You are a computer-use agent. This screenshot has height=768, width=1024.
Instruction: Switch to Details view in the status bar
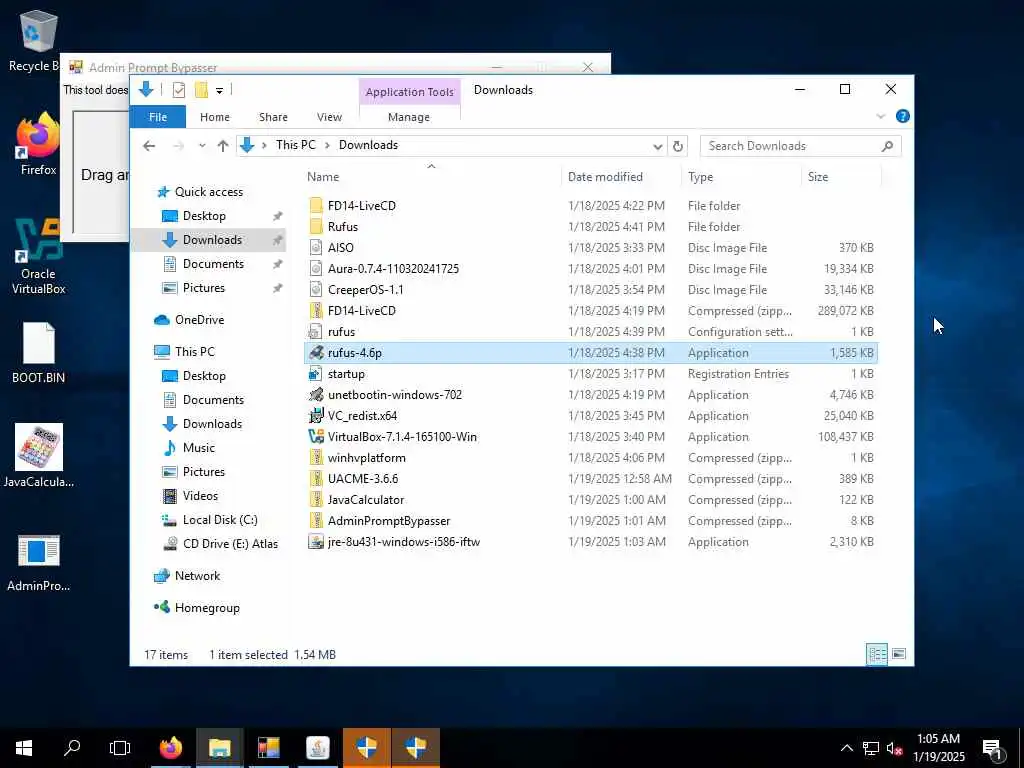tap(876, 654)
